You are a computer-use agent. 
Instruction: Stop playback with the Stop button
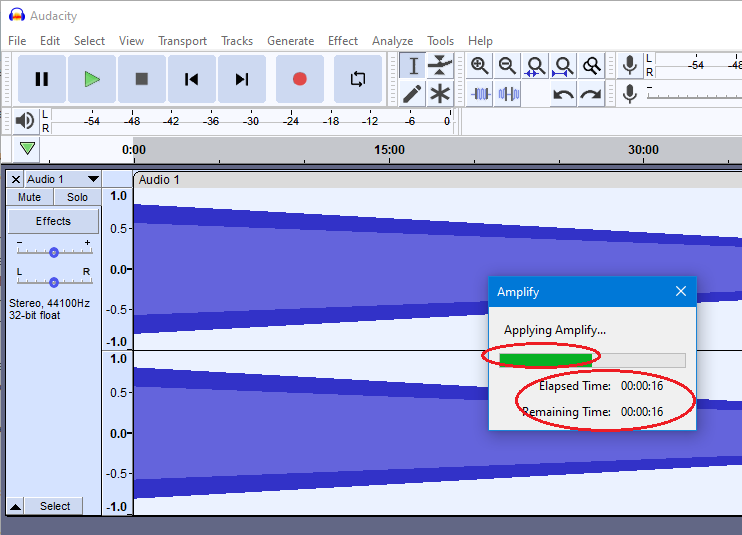(141, 79)
